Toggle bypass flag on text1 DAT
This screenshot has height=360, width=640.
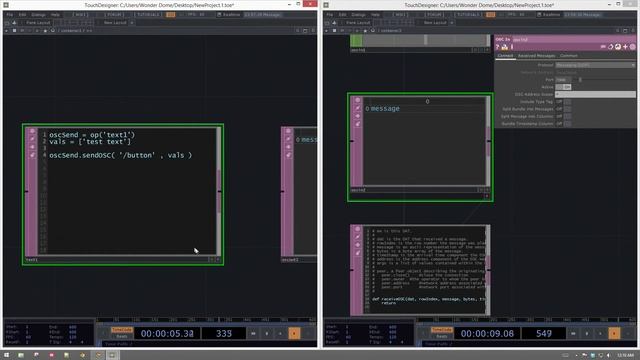coord(32,147)
